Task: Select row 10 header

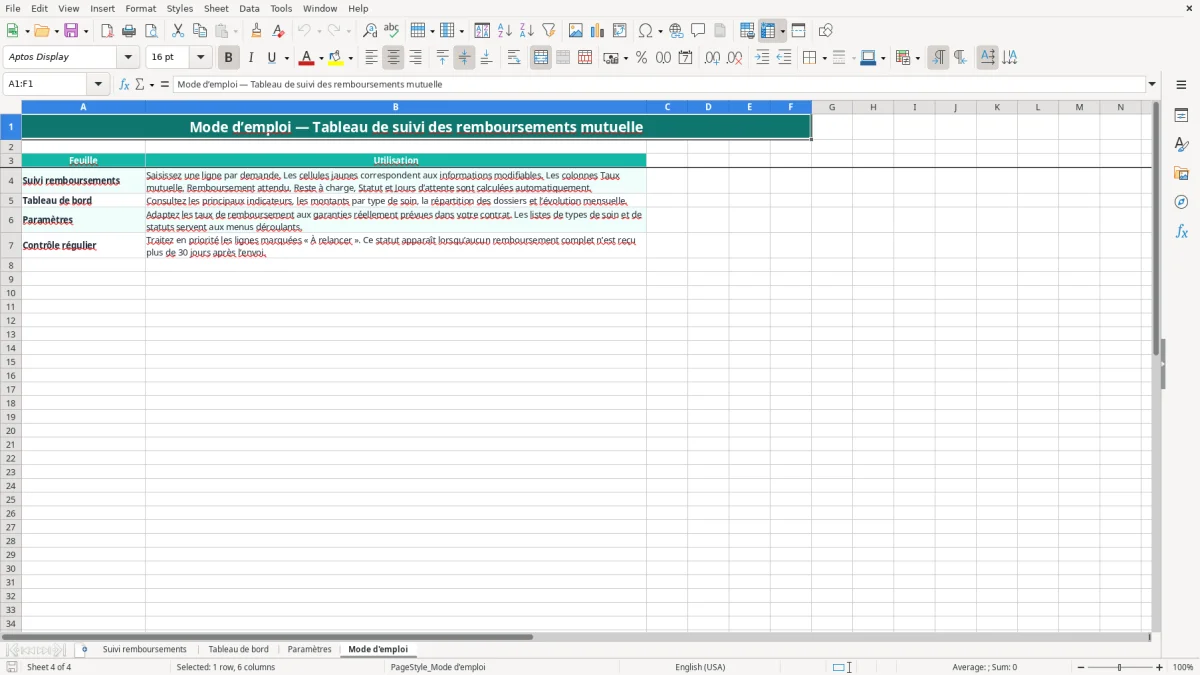Action: [11, 293]
